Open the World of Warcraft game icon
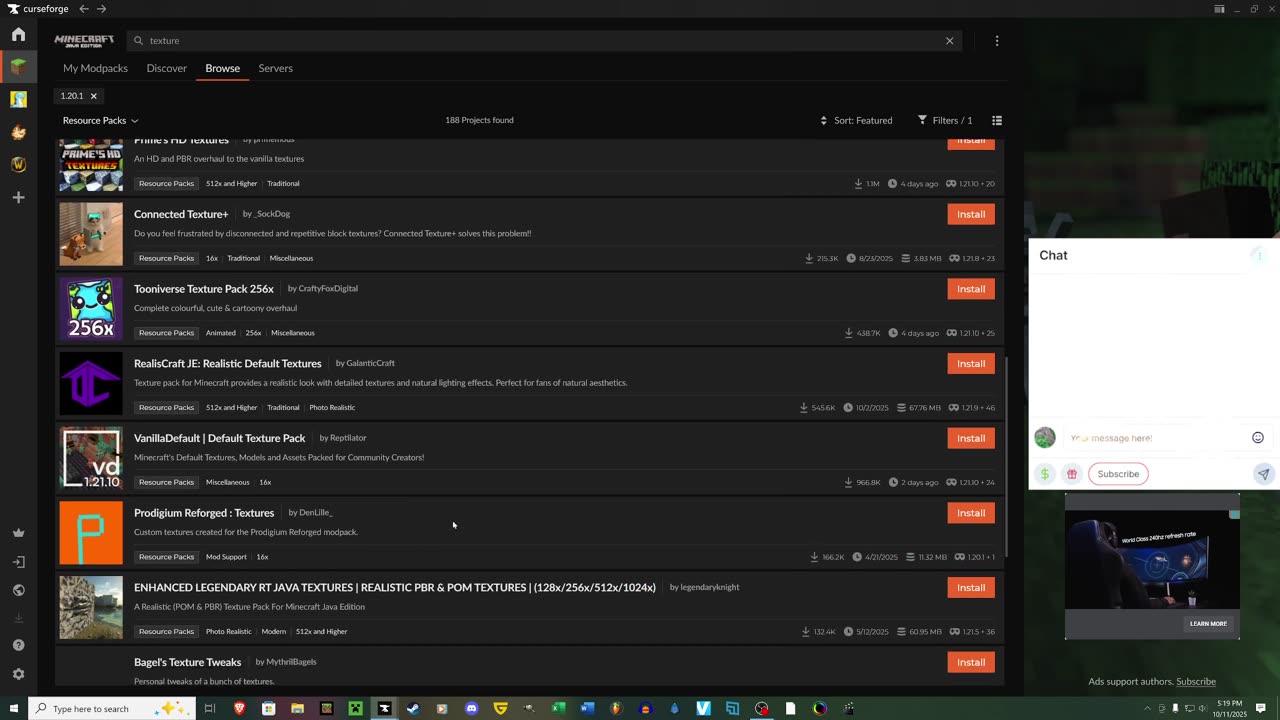Image resolution: width=1280 pixels, height=720 pixels. [18, 164]
